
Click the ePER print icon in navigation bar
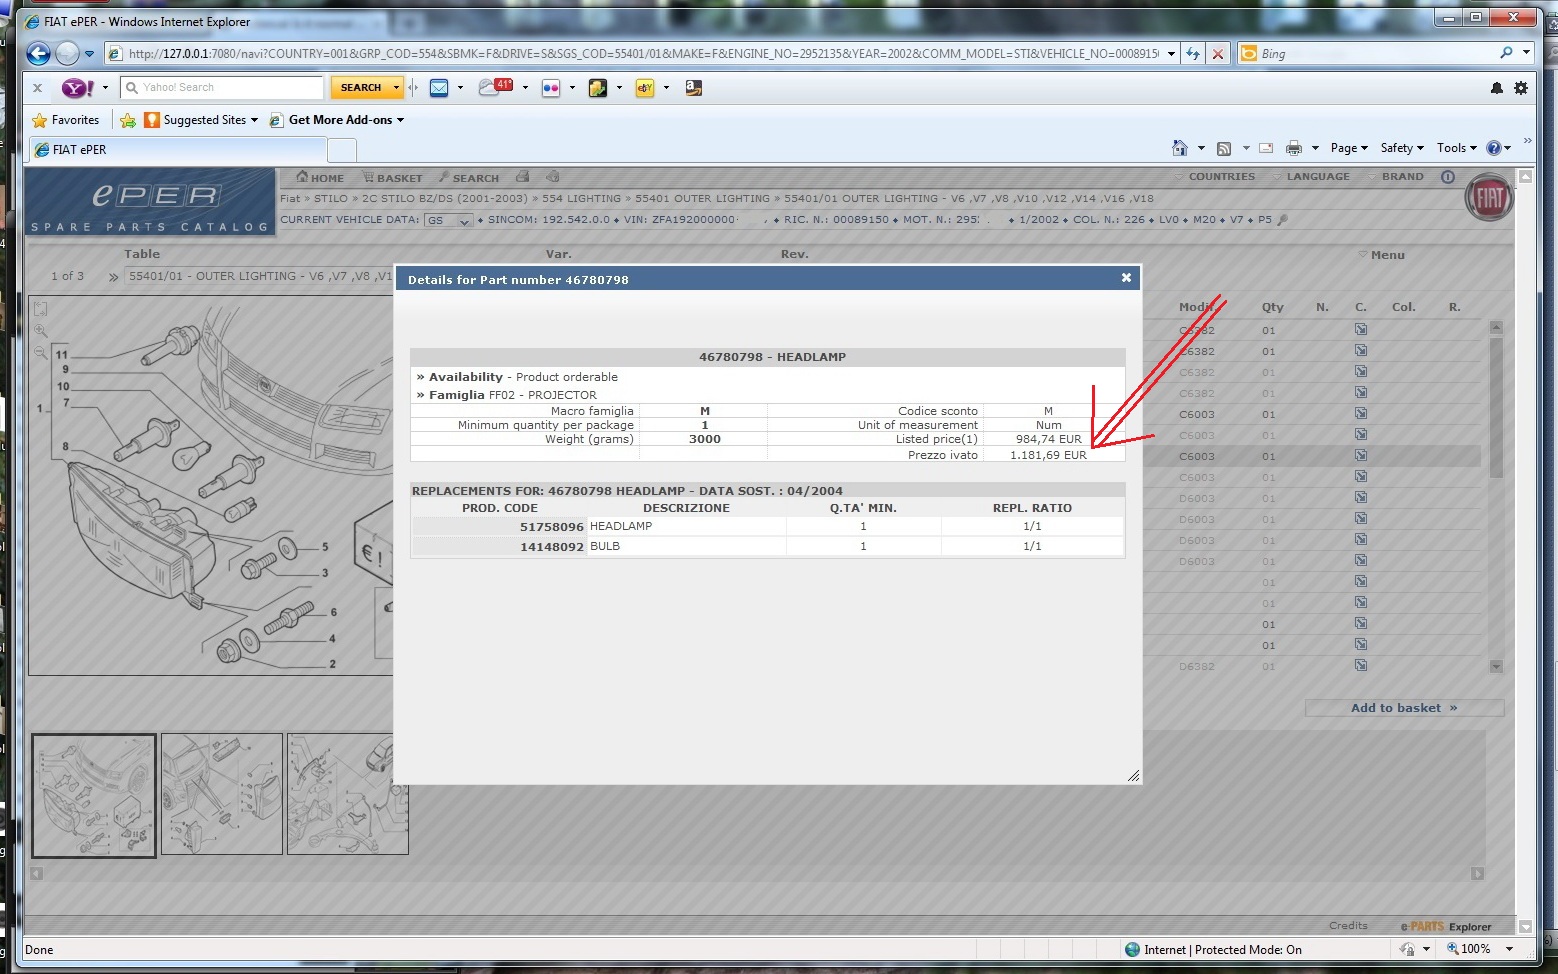tap(522, 177)
